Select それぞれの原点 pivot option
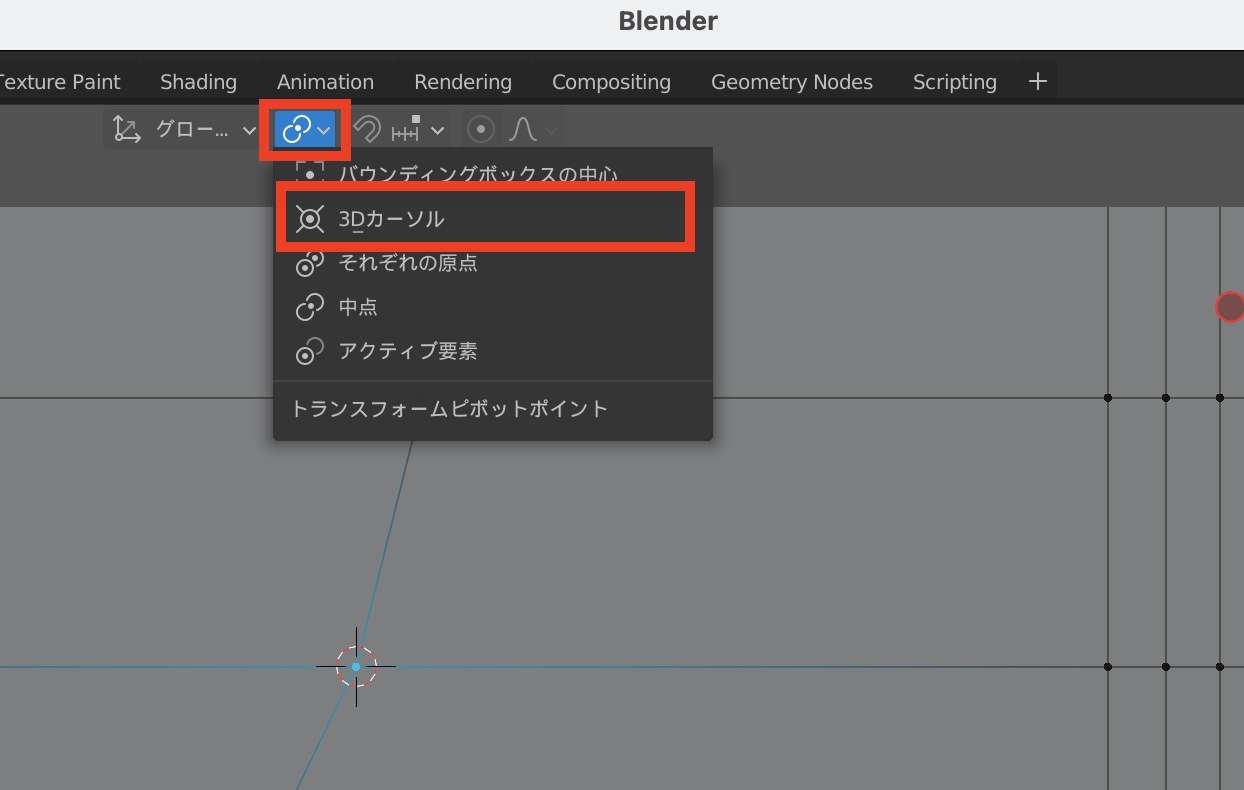 click(x=406, y=263)
